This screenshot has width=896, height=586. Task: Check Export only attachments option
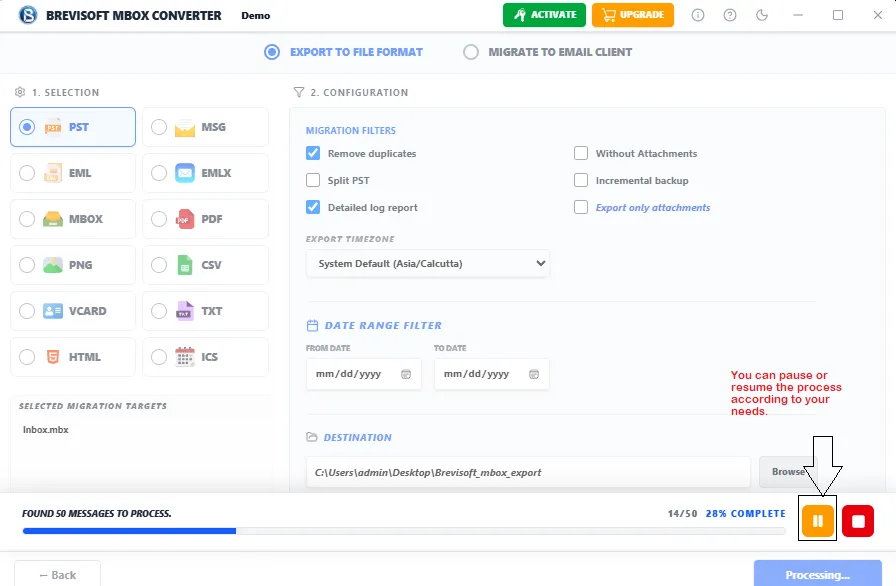pos(581,207)
